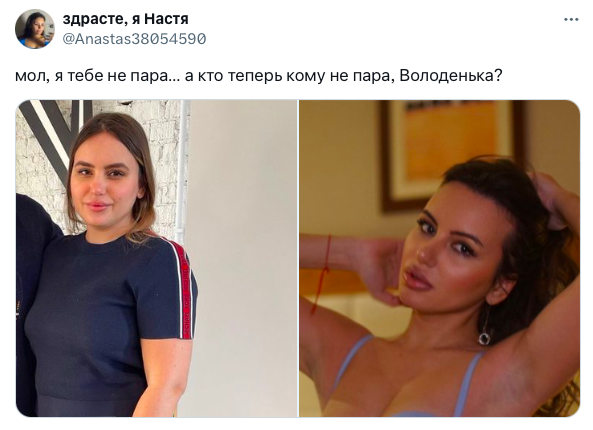Open the right attached photo
This screenshot has height=430, width=593.
(439, 258)
